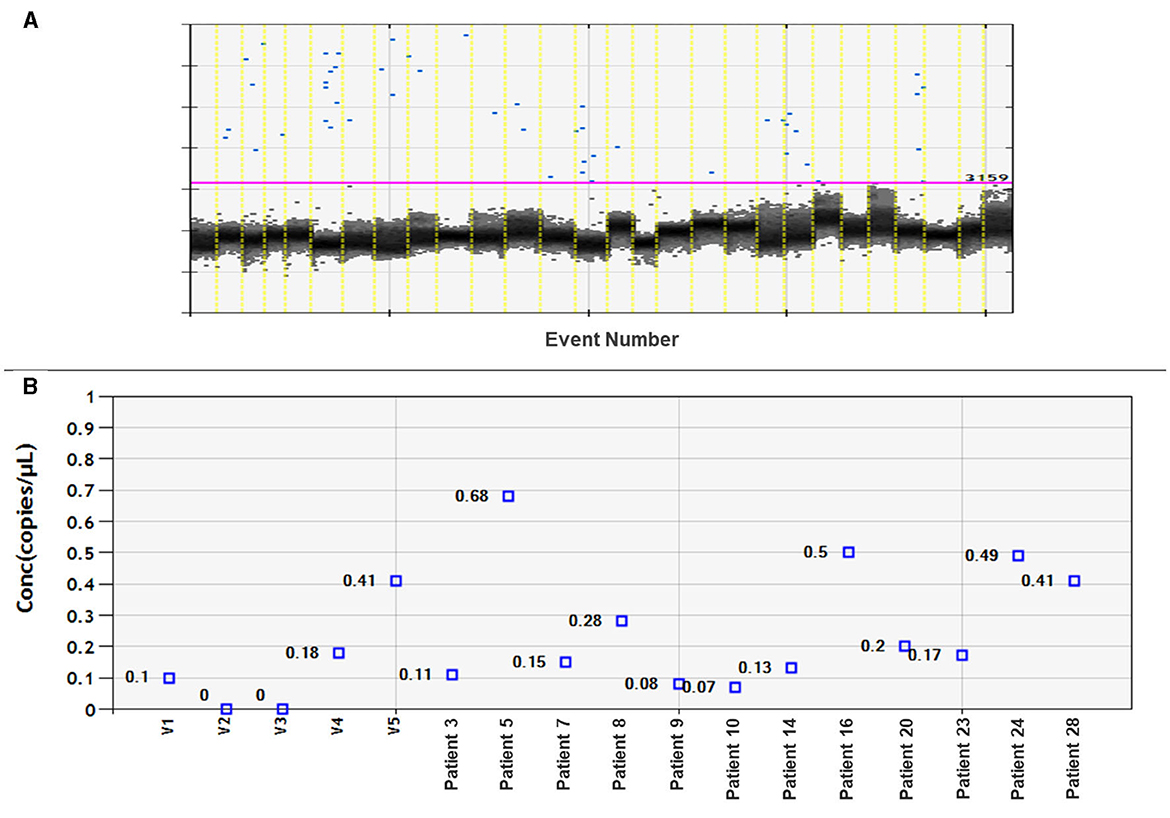Select the 'V4' x-axis label
The image size is (1170, 818).
pyautogui.click(x=339, y=726)
